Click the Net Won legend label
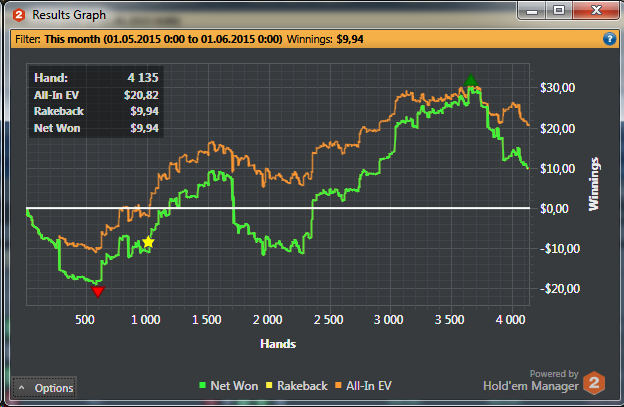Image resolution: width=624 pixels, height=407 pixels. [234, 386]
